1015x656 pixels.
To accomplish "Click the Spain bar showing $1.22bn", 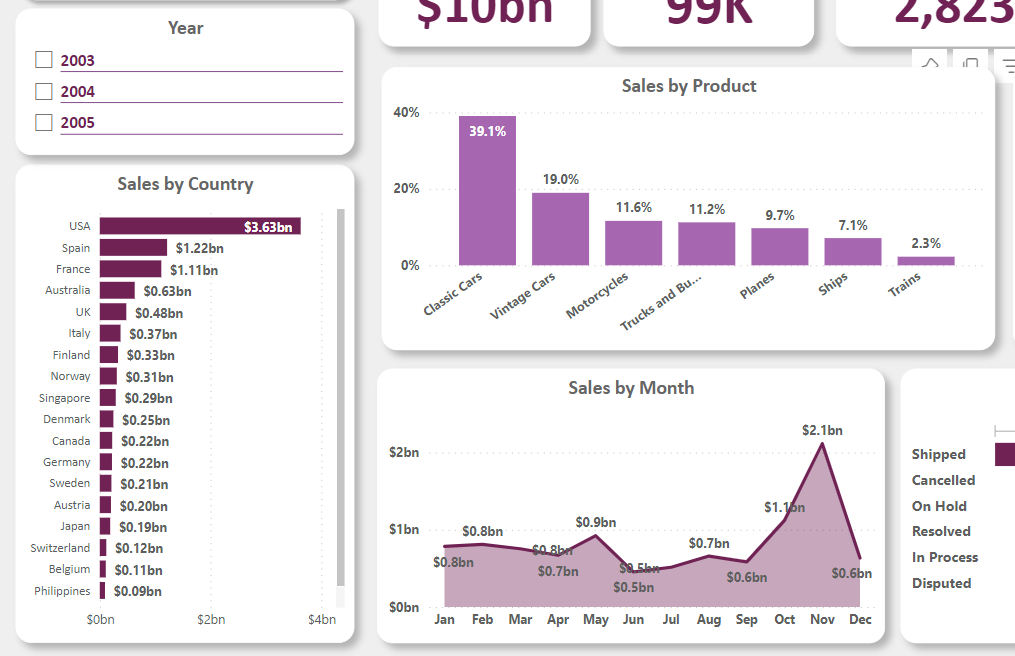I will tap(135, 247).
